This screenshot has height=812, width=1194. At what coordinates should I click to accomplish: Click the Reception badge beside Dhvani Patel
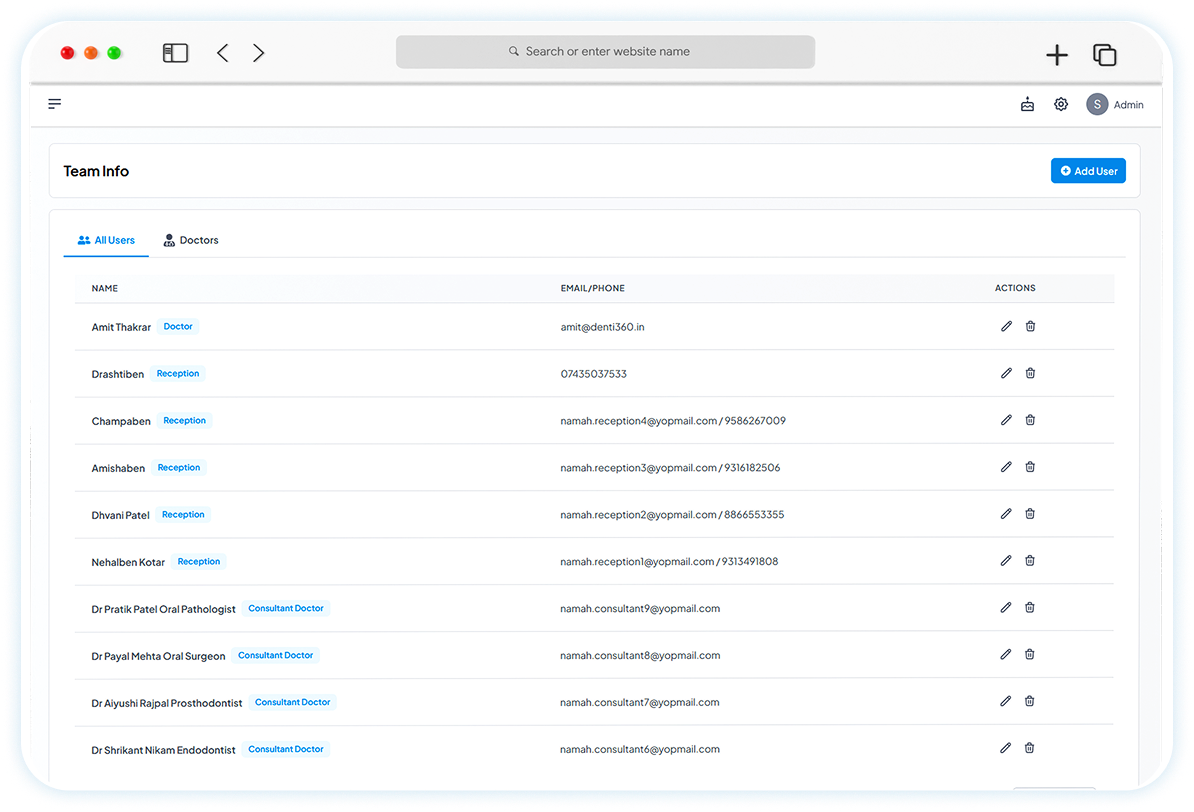[184, 515]
